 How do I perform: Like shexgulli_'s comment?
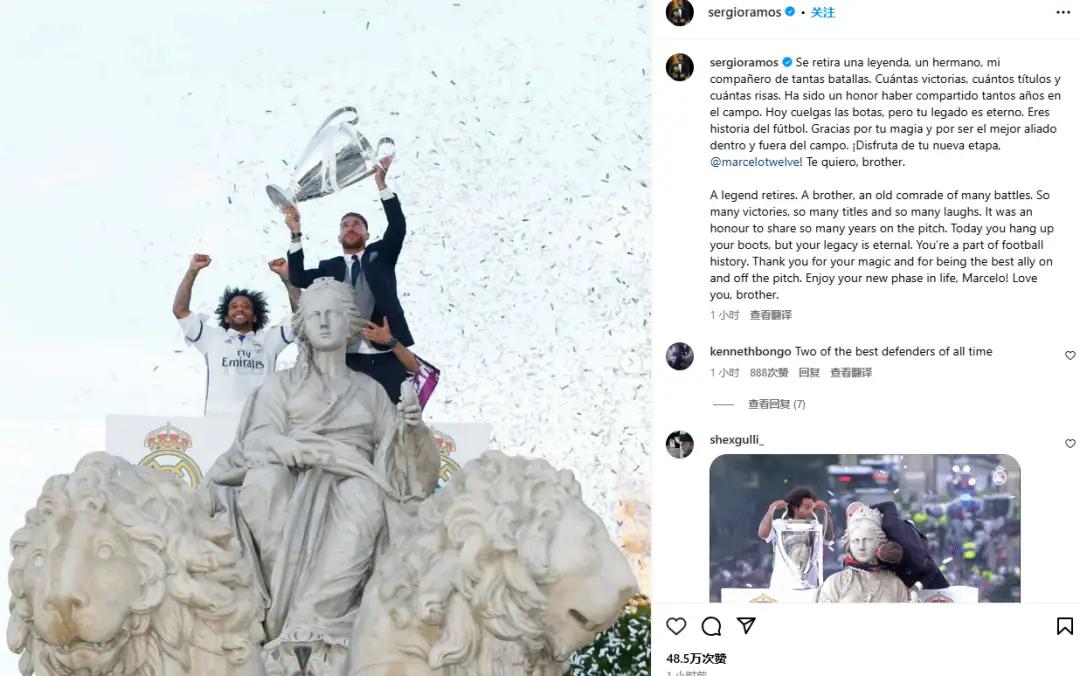(1070, 444)
